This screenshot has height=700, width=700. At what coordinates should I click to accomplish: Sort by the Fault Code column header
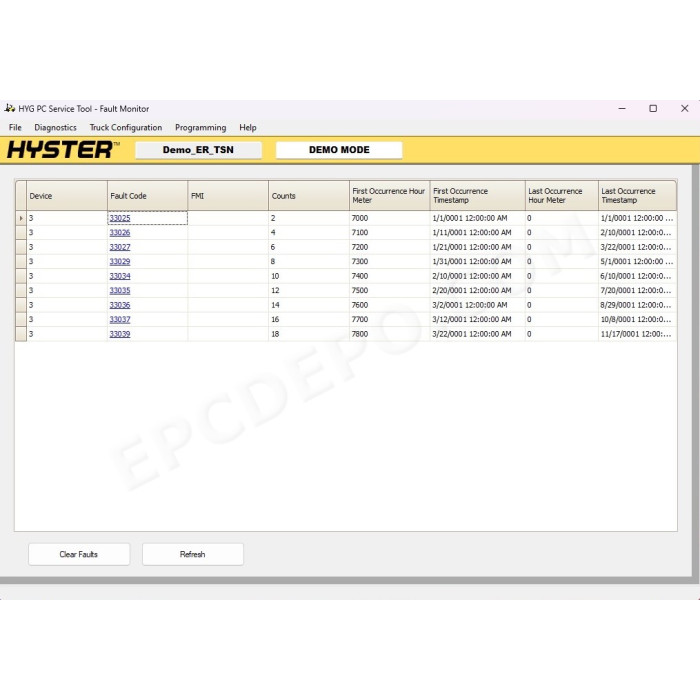click(147, 196)
